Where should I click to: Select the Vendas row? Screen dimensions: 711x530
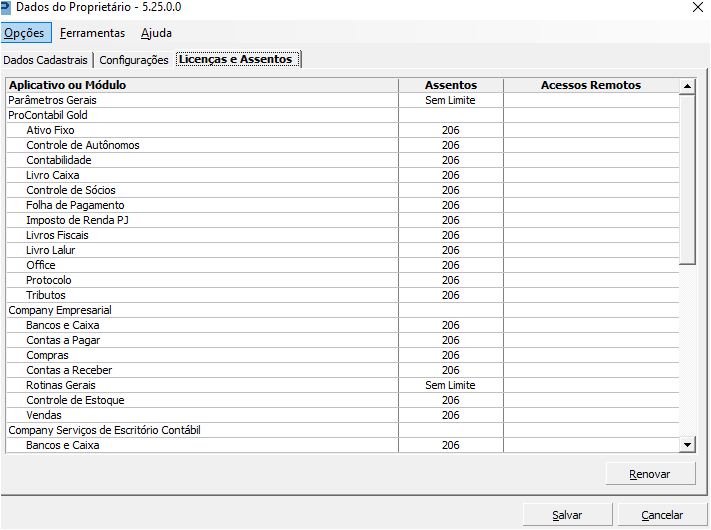pos(343,415)
